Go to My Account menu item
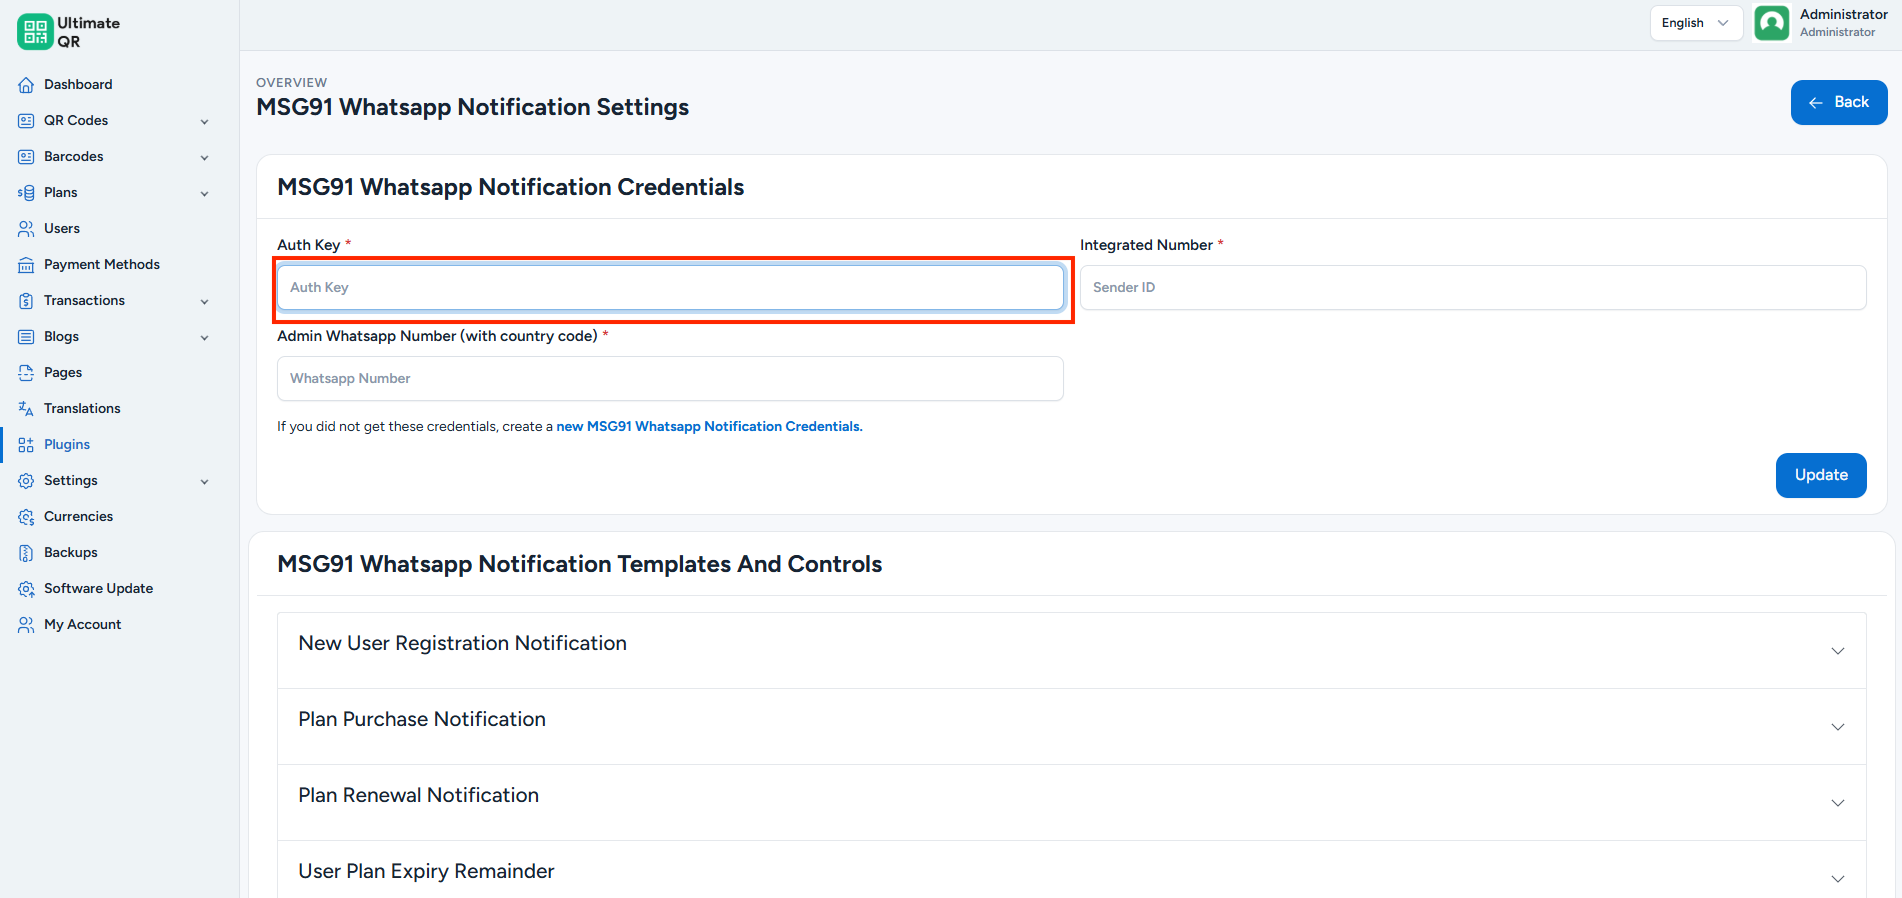1902x898 pixels. [x=83, y=625]
